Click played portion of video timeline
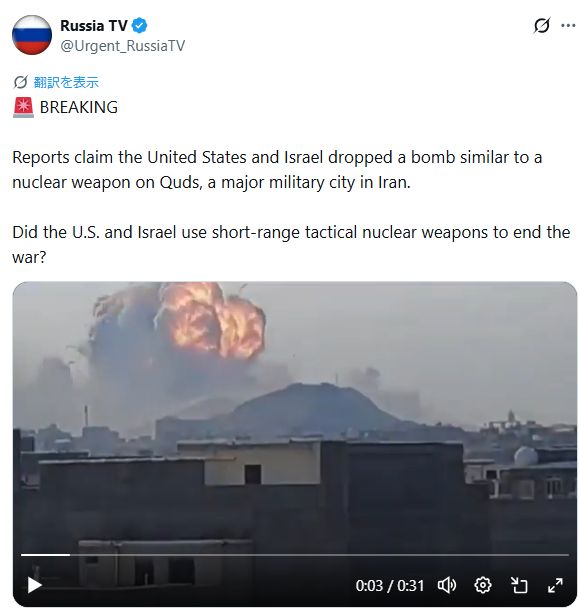This screenshot has height=613, width=579. [45, 555]
